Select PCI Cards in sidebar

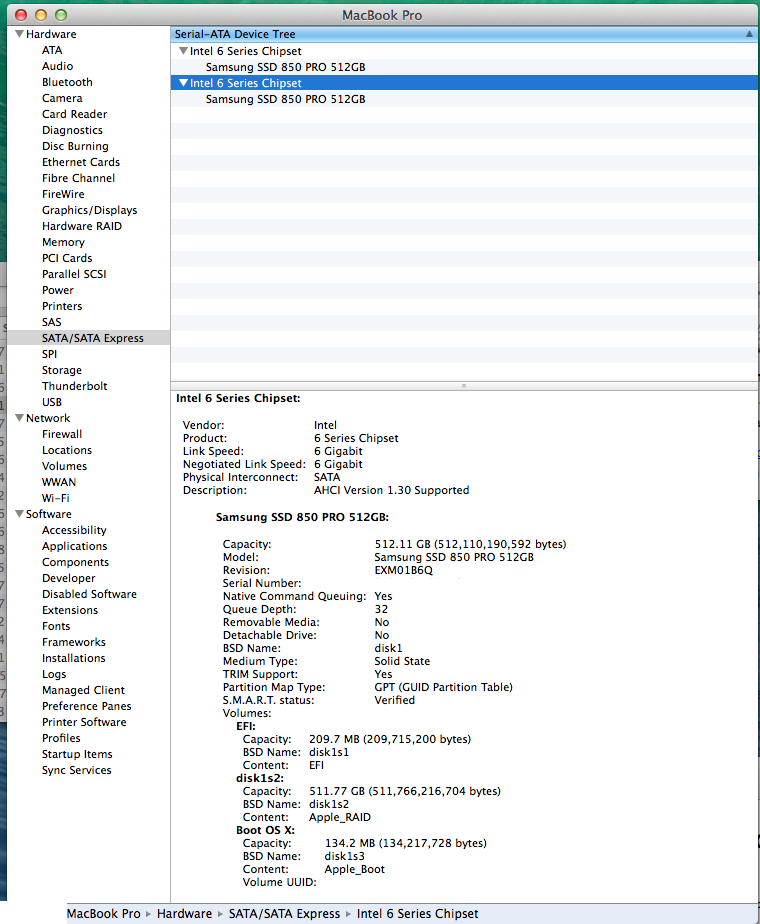(67, 258)
